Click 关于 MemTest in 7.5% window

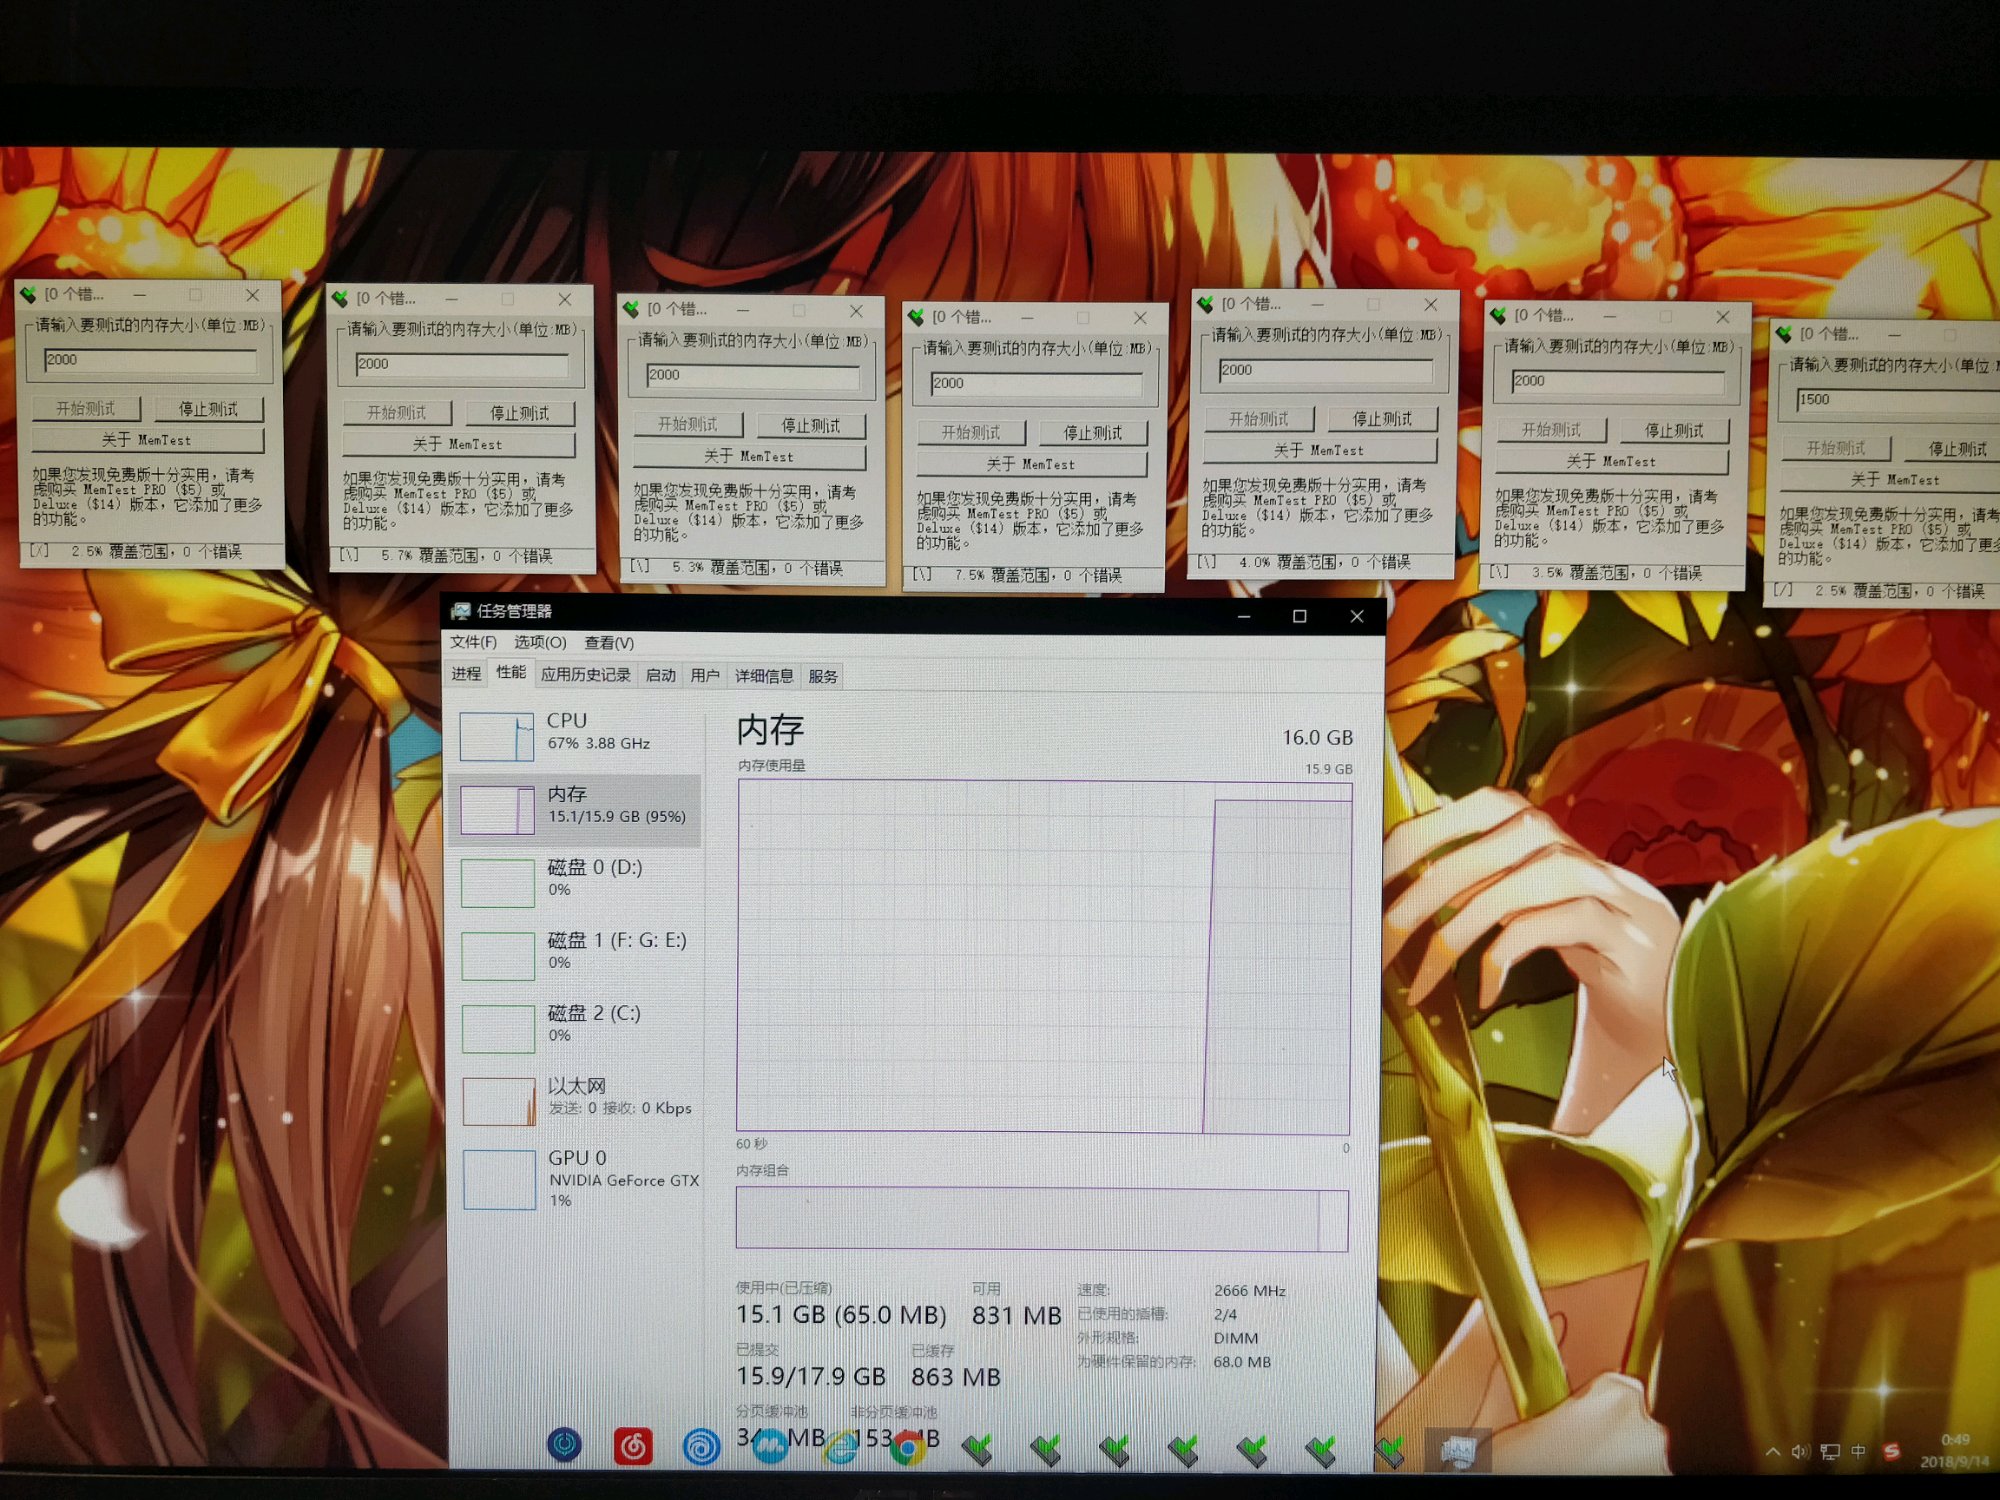click(x=1030, y=464)
